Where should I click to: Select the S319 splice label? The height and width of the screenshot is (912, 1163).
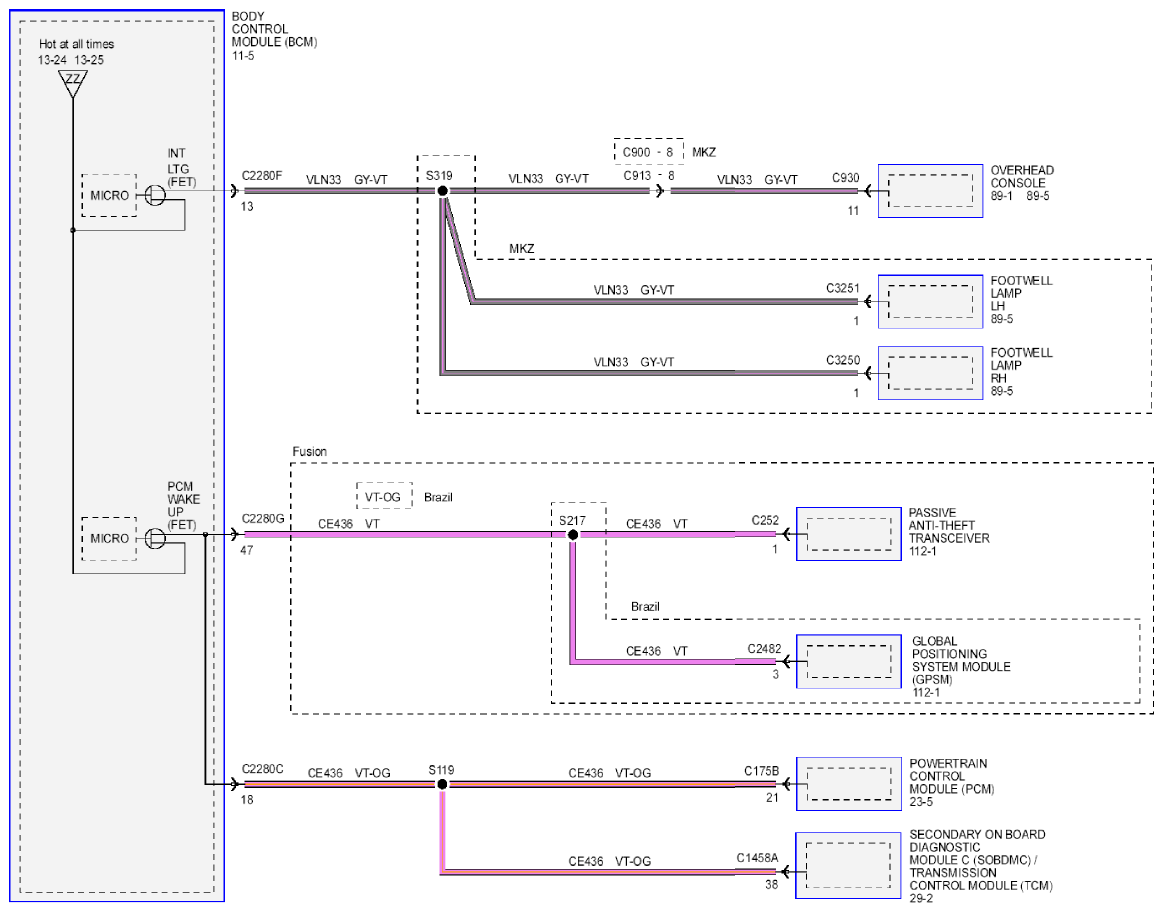click(x=439, y=176)
